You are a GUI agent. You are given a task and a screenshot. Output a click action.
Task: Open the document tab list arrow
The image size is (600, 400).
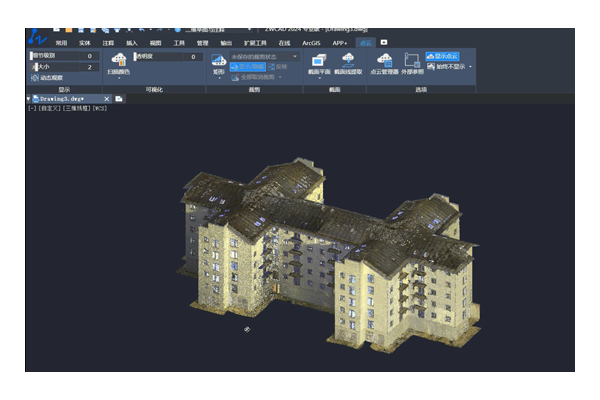click(x=28, y=99)
